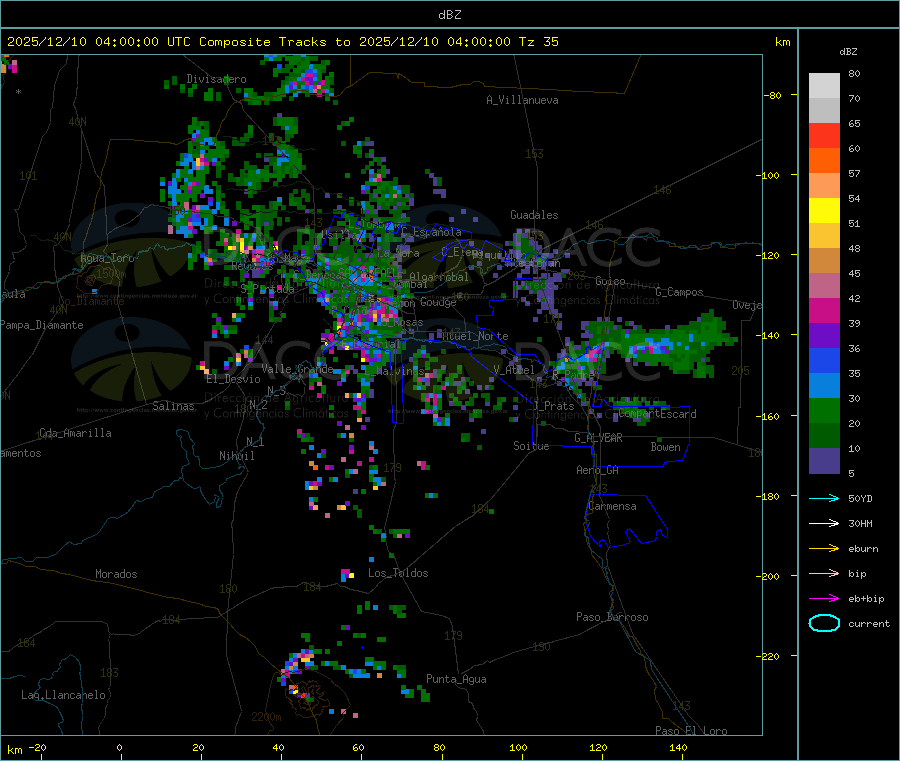Click the Bowen place label

point(665,447)
